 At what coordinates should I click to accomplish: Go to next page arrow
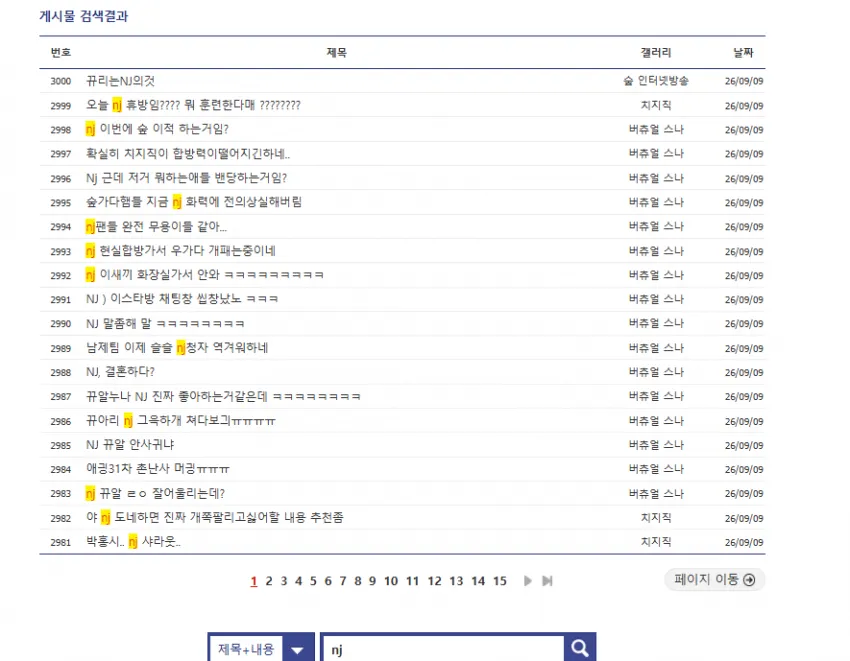tap(527, 581)
